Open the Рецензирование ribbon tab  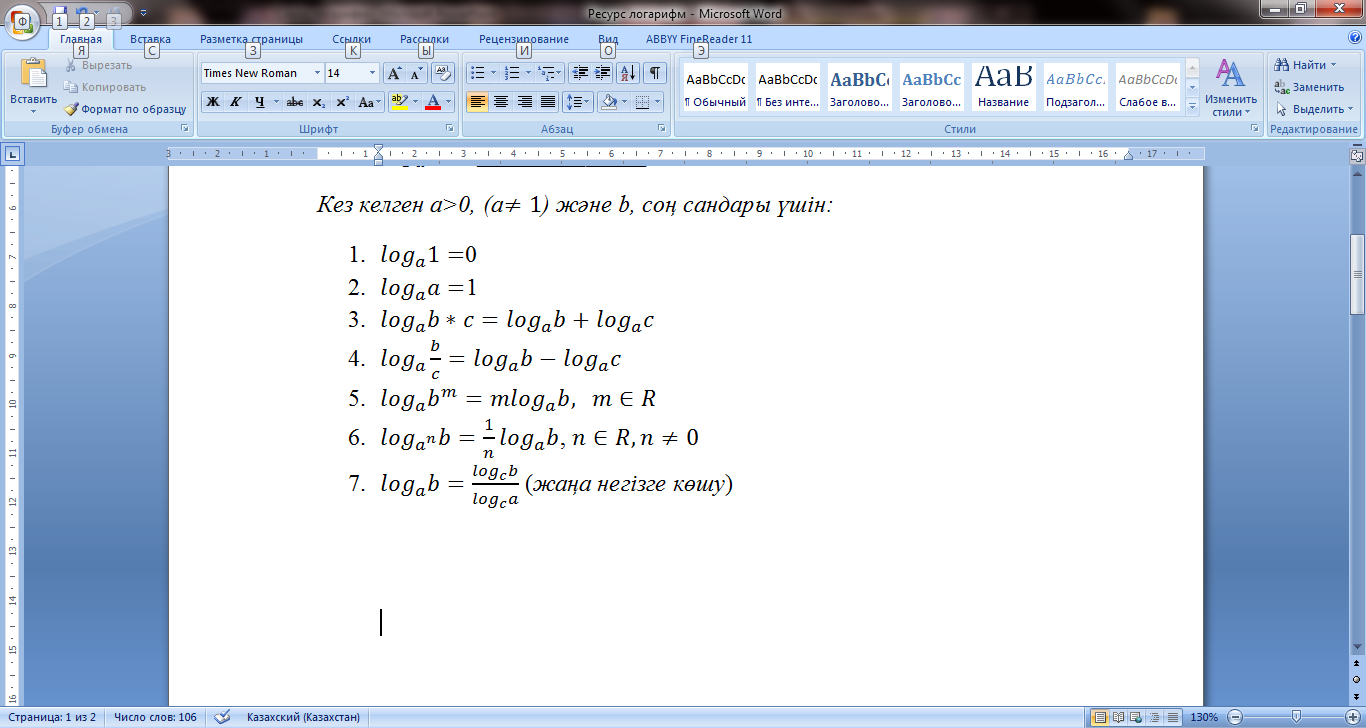pyautogui.click(x=524, y=39)
